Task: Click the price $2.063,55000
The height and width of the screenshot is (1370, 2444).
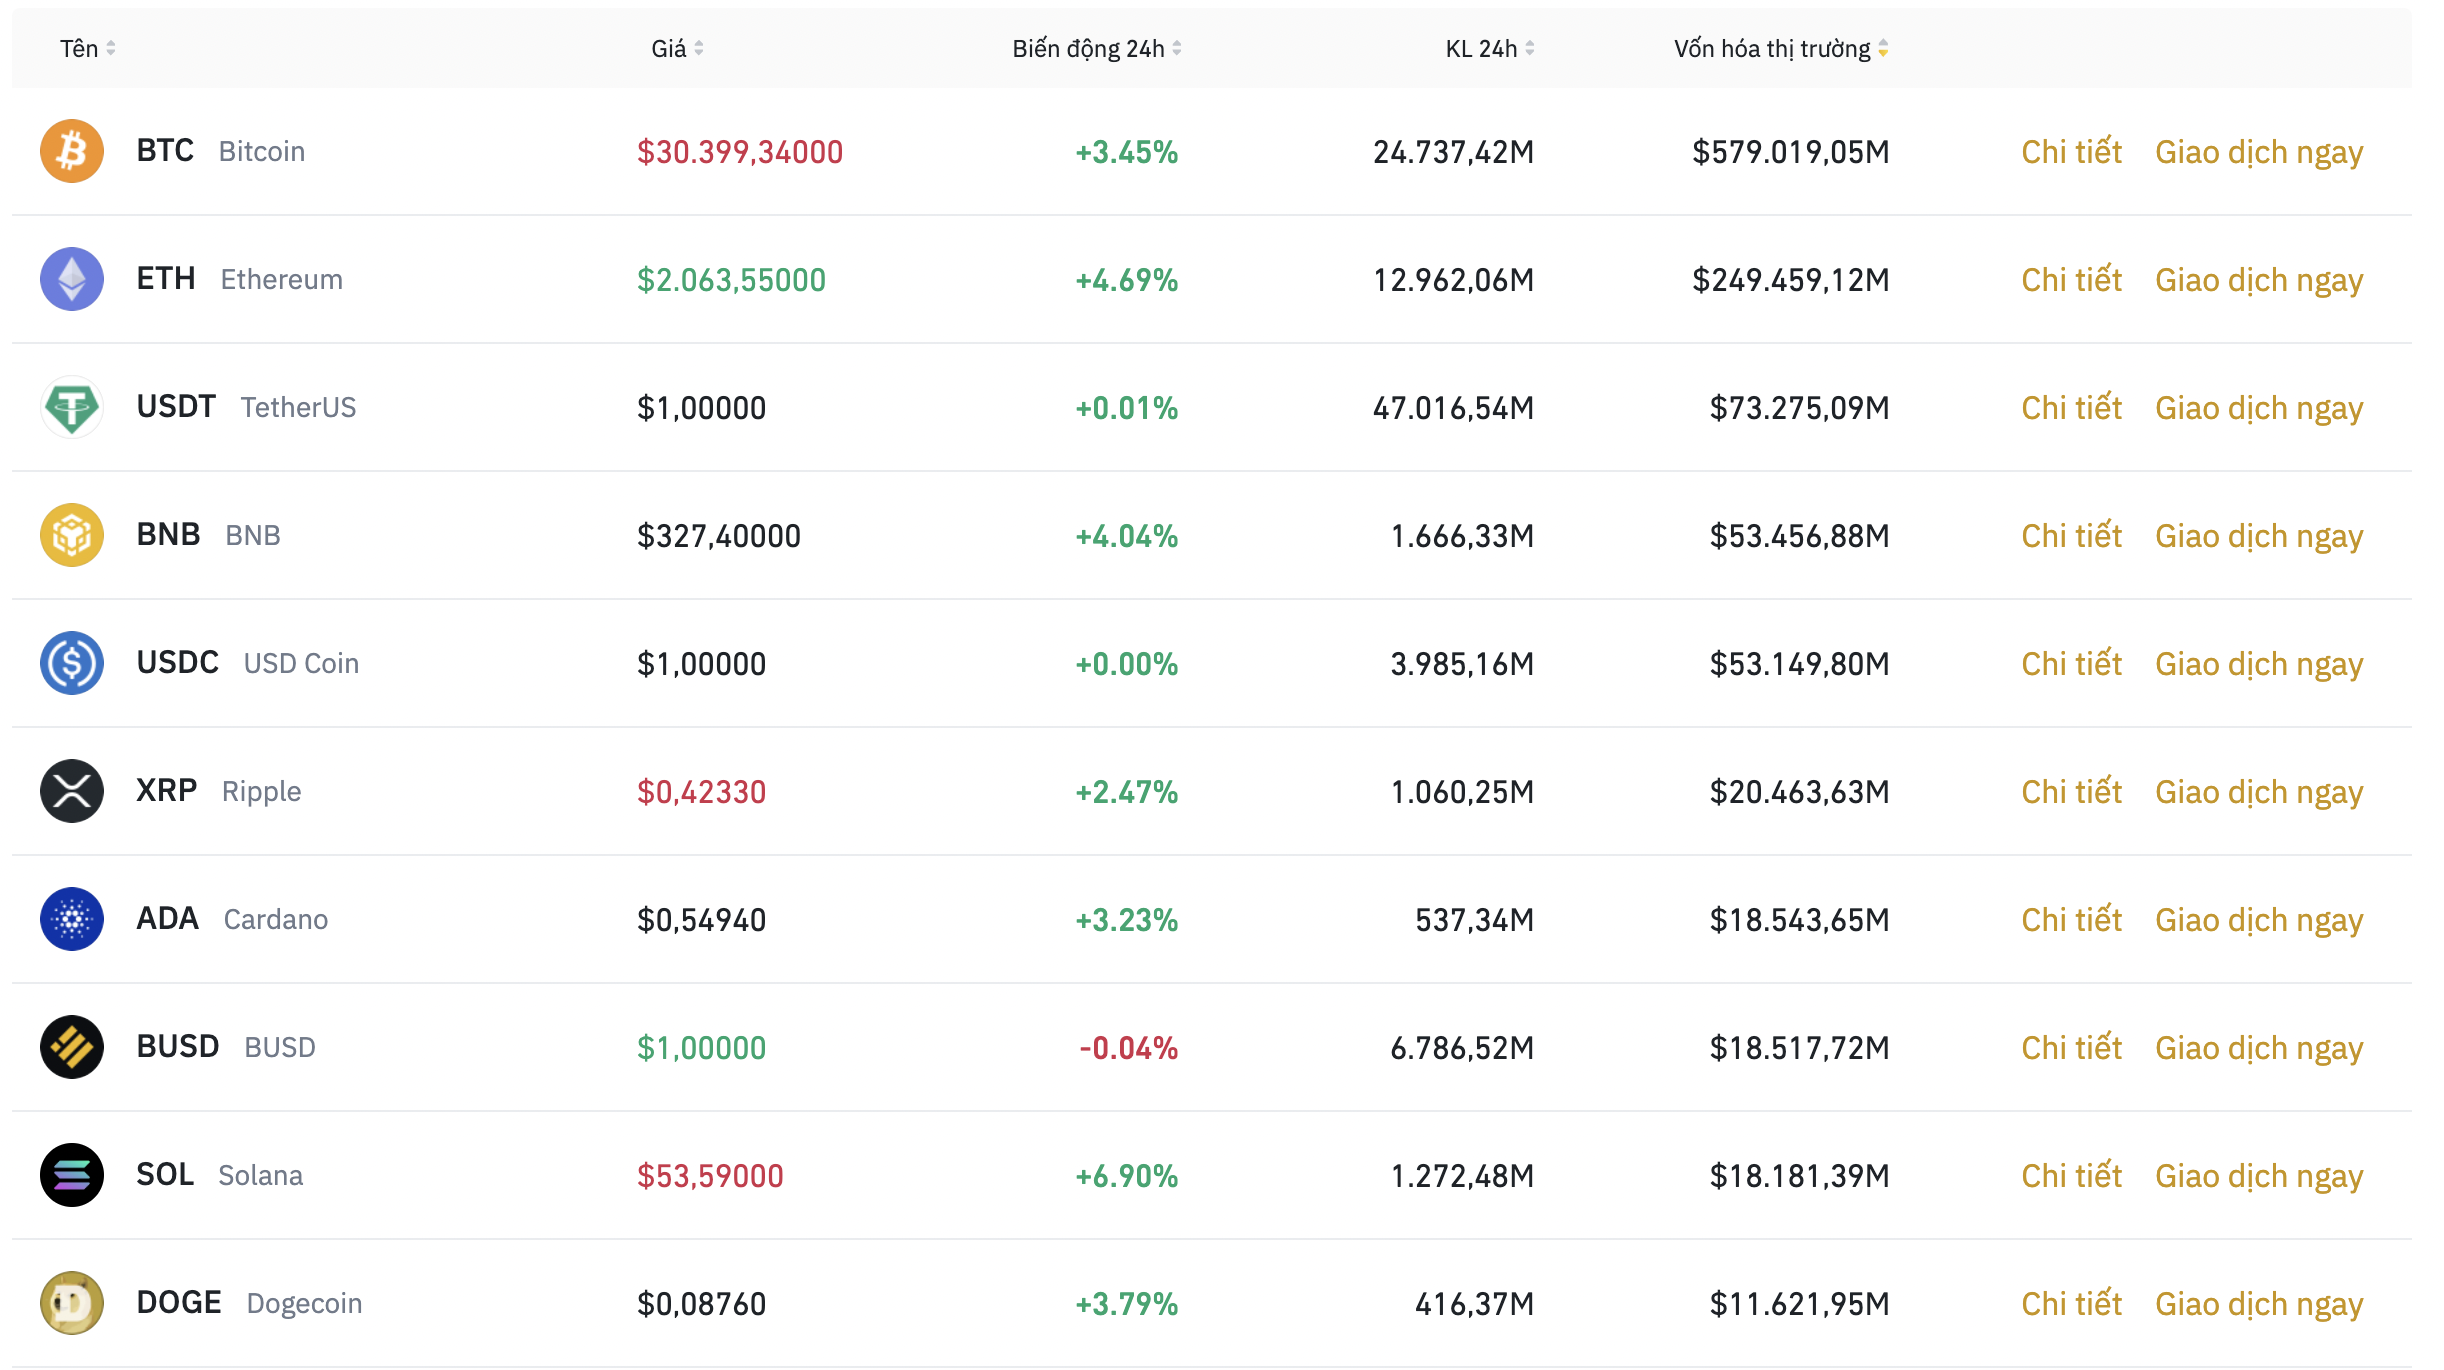Action: tap(731, 280)
